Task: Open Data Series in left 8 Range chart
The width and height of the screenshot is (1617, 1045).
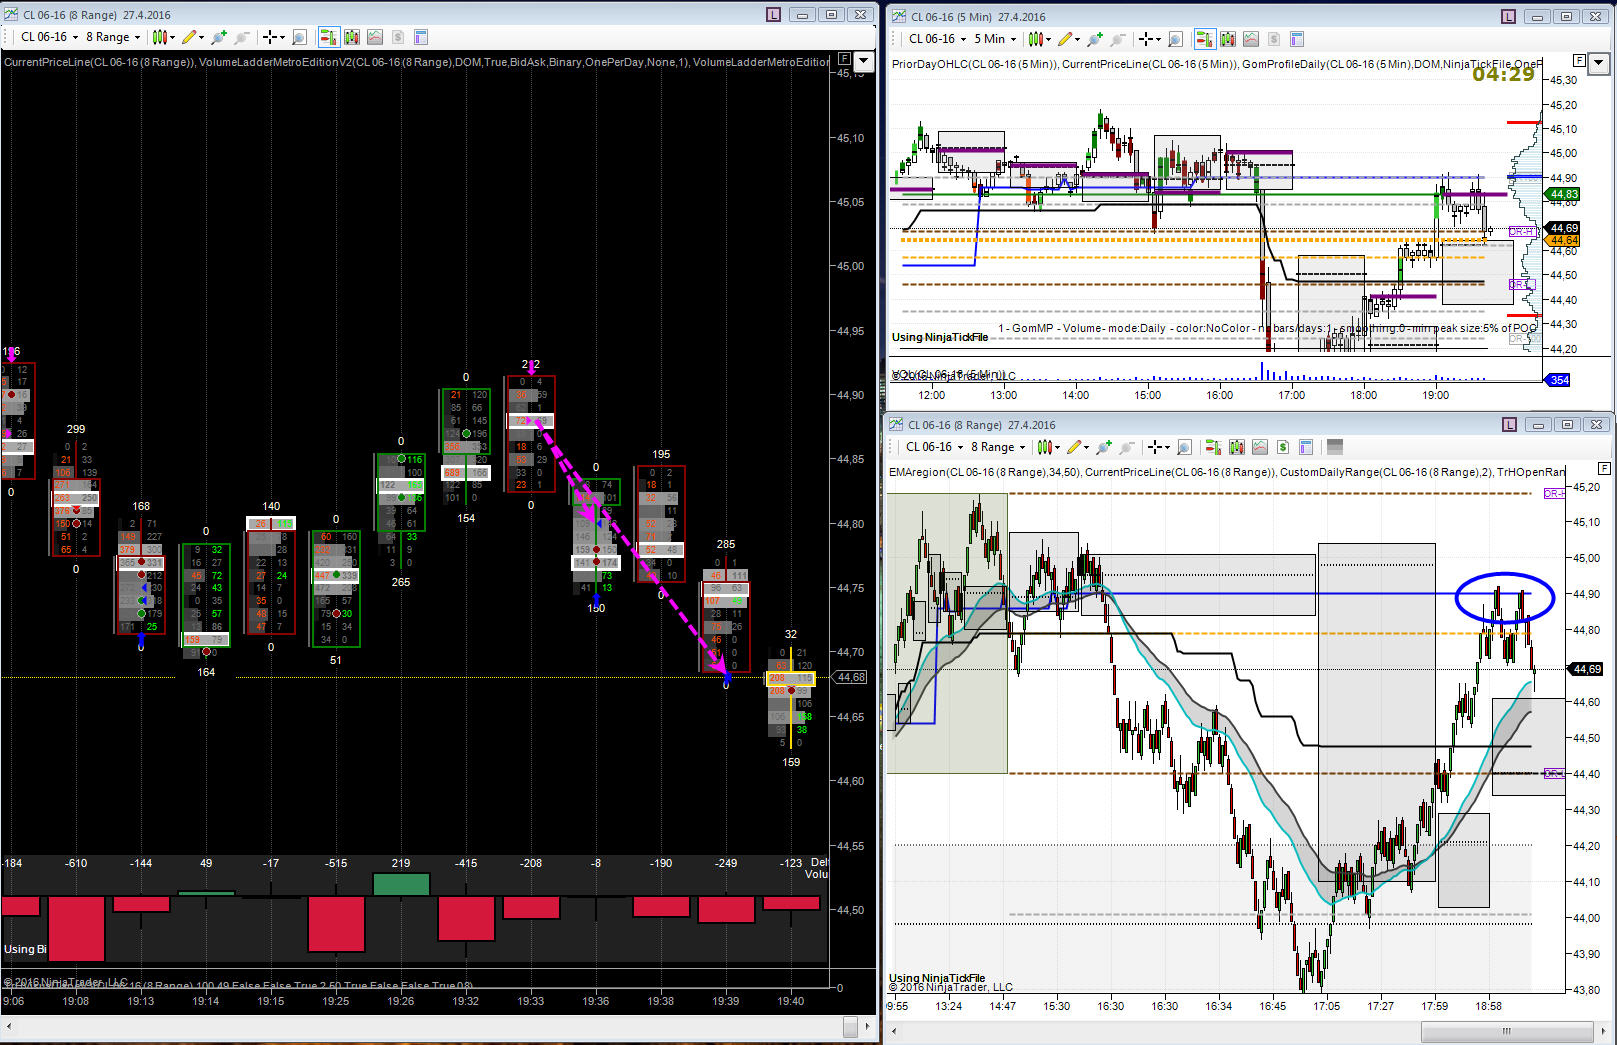Action: (352, 37)
